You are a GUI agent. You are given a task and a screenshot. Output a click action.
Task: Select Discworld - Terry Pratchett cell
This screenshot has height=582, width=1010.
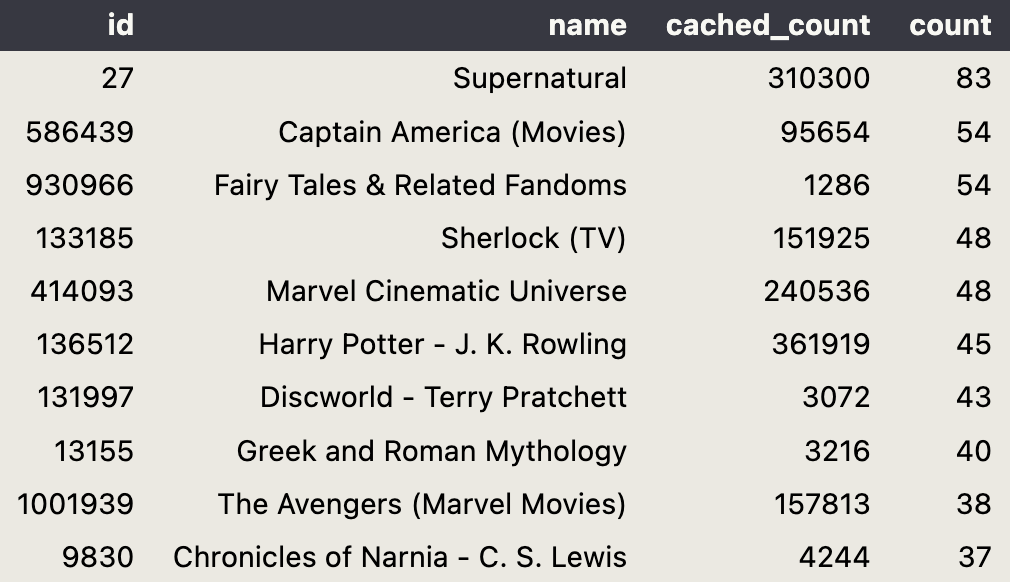(x=443, y=397)
